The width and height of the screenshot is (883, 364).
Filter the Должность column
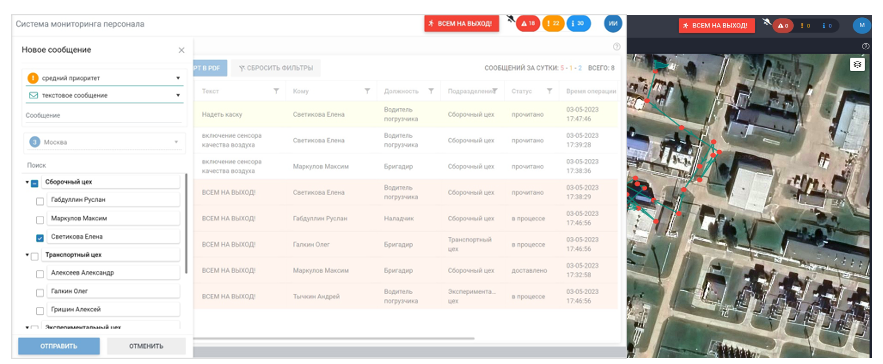point(431,91)
